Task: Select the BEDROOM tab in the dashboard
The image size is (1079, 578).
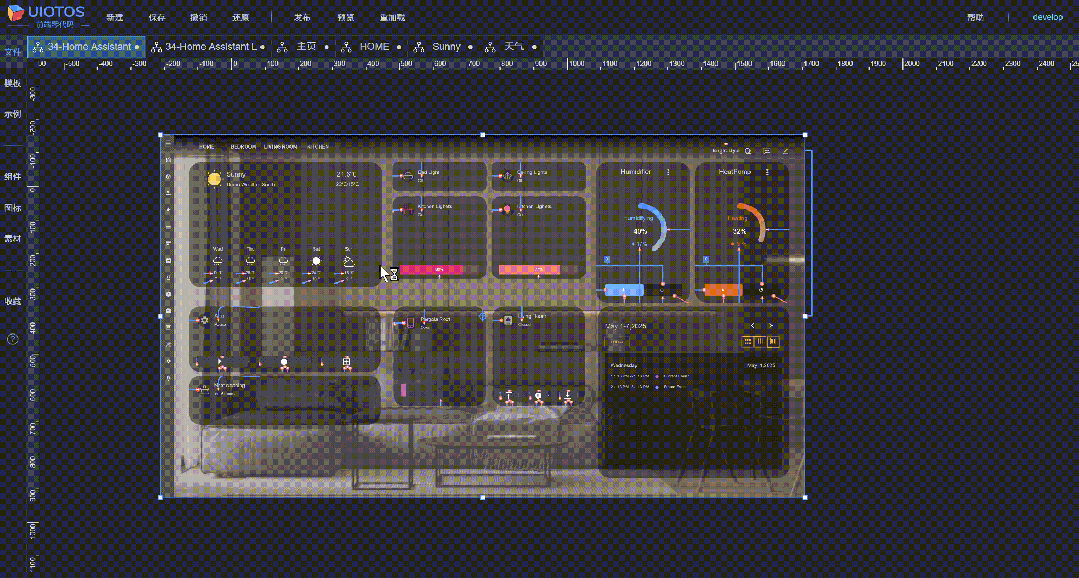Action: (x=244, y=147)
